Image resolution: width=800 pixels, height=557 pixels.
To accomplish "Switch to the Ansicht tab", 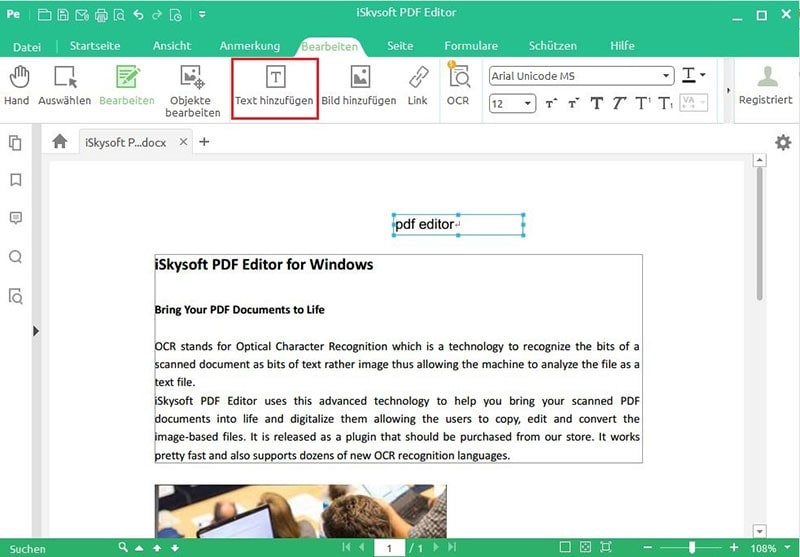I will (172, 46).
